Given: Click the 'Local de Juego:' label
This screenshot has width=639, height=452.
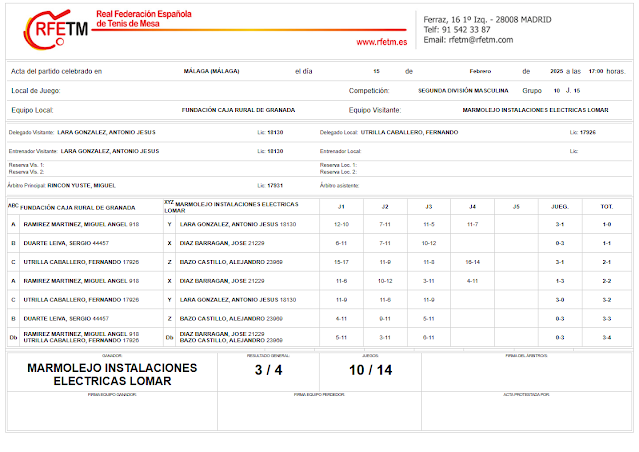Looking at the screenshot, I should pyautogui.click(x=36, y=90).
